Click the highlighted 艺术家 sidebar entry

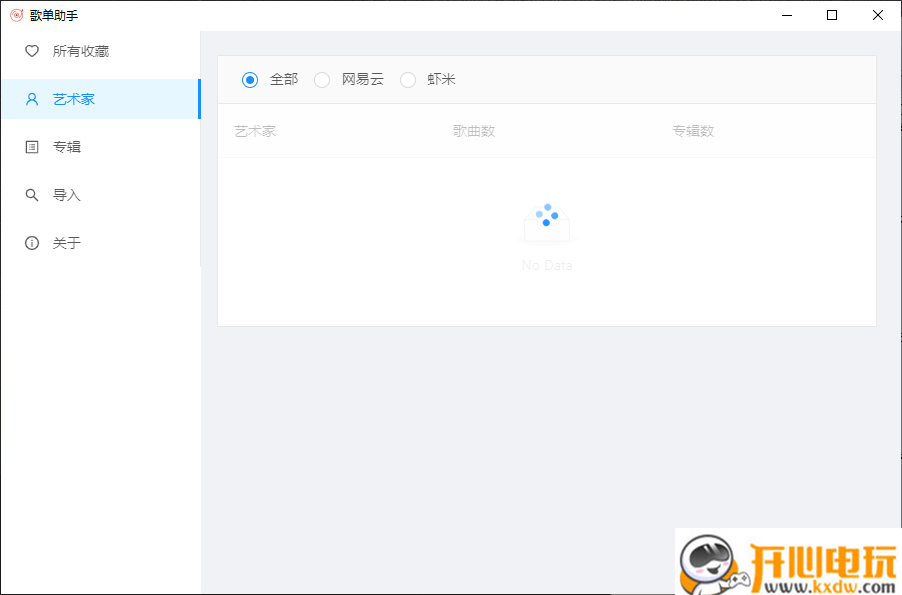pos(70,98)
